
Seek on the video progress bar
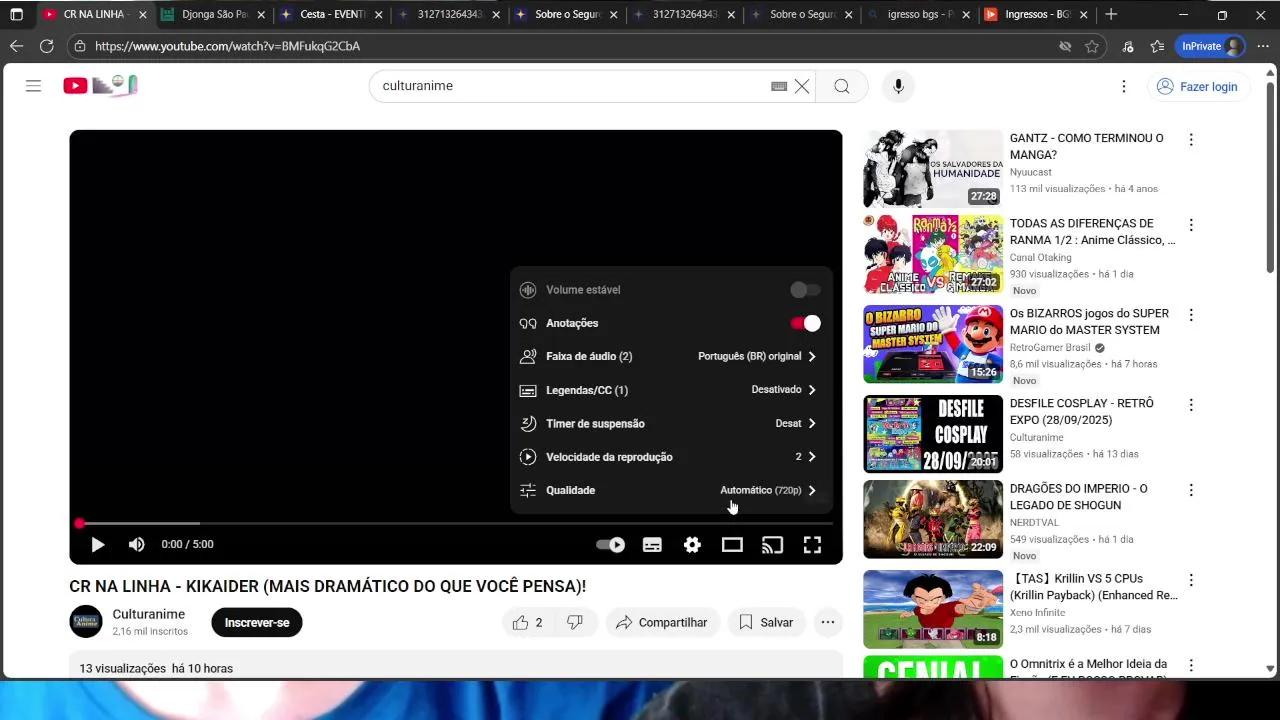[456, 523]
